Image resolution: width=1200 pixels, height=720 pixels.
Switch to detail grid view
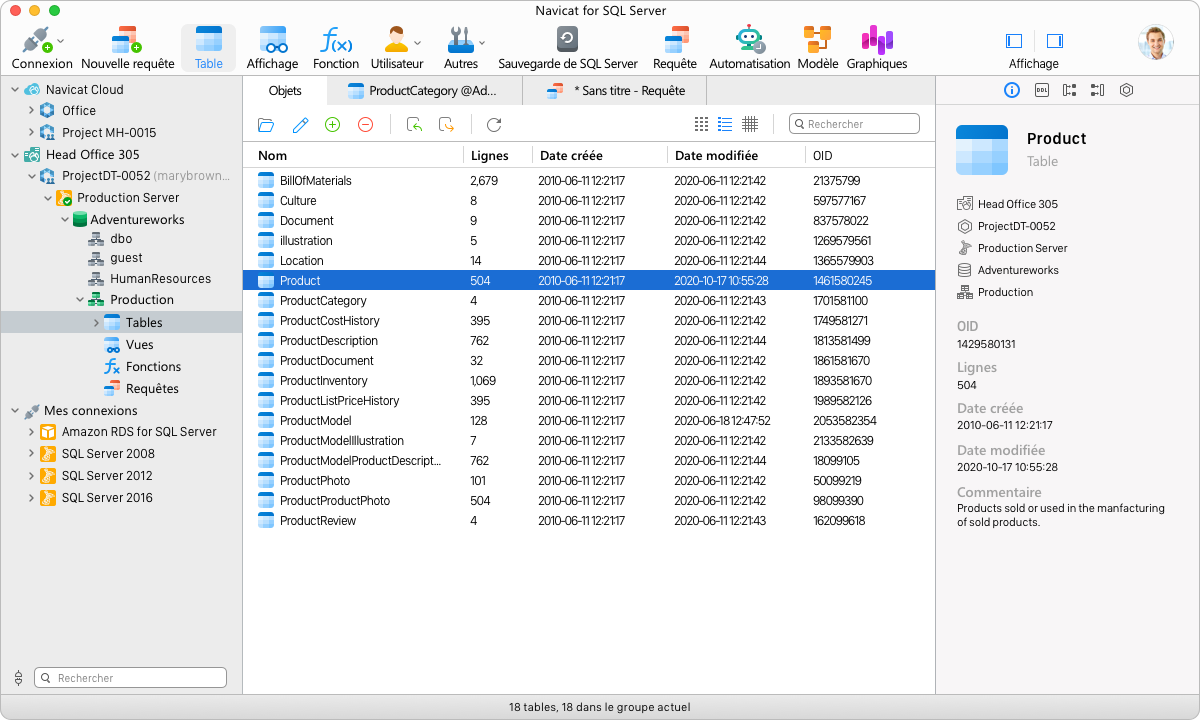click(750, 124)
